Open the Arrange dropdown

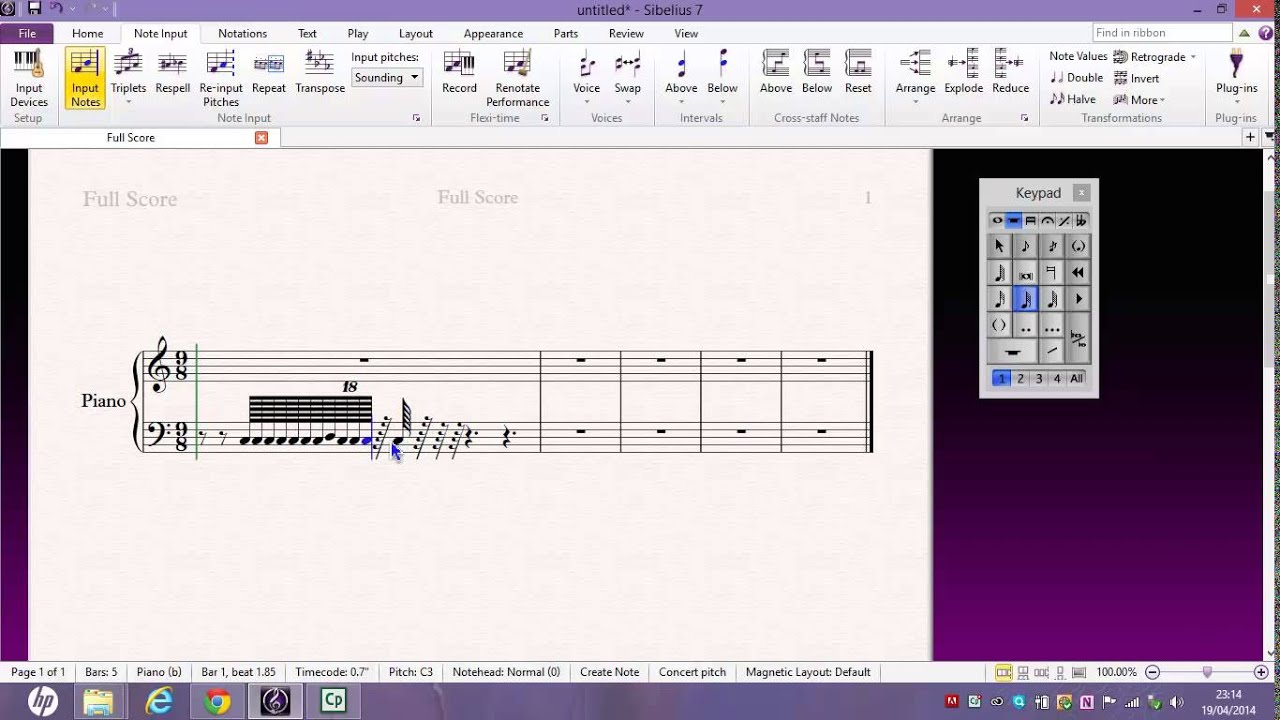(915, 79)
